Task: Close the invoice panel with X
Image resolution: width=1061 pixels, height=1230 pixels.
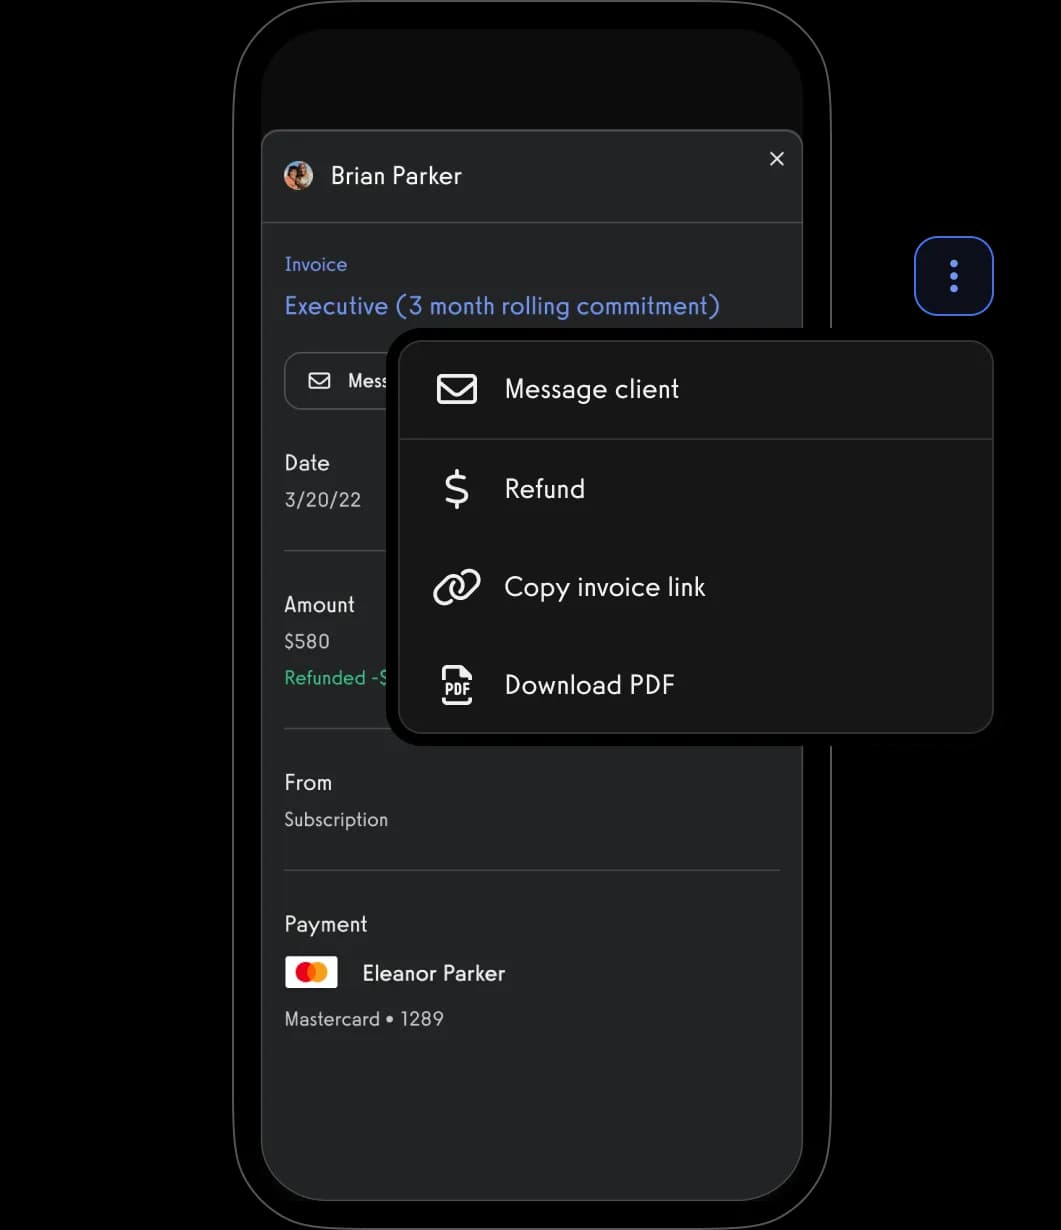Action: pos(776,159)
